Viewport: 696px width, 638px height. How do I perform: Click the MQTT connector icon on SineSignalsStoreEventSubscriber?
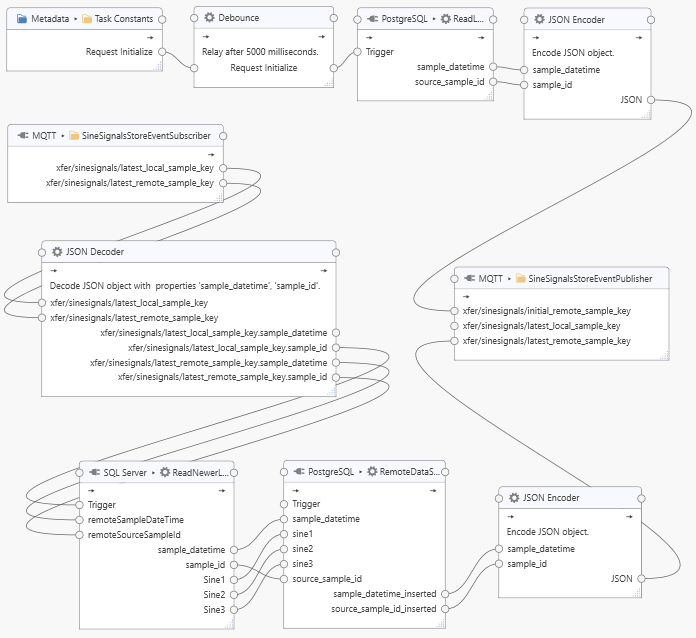[23, 135]
